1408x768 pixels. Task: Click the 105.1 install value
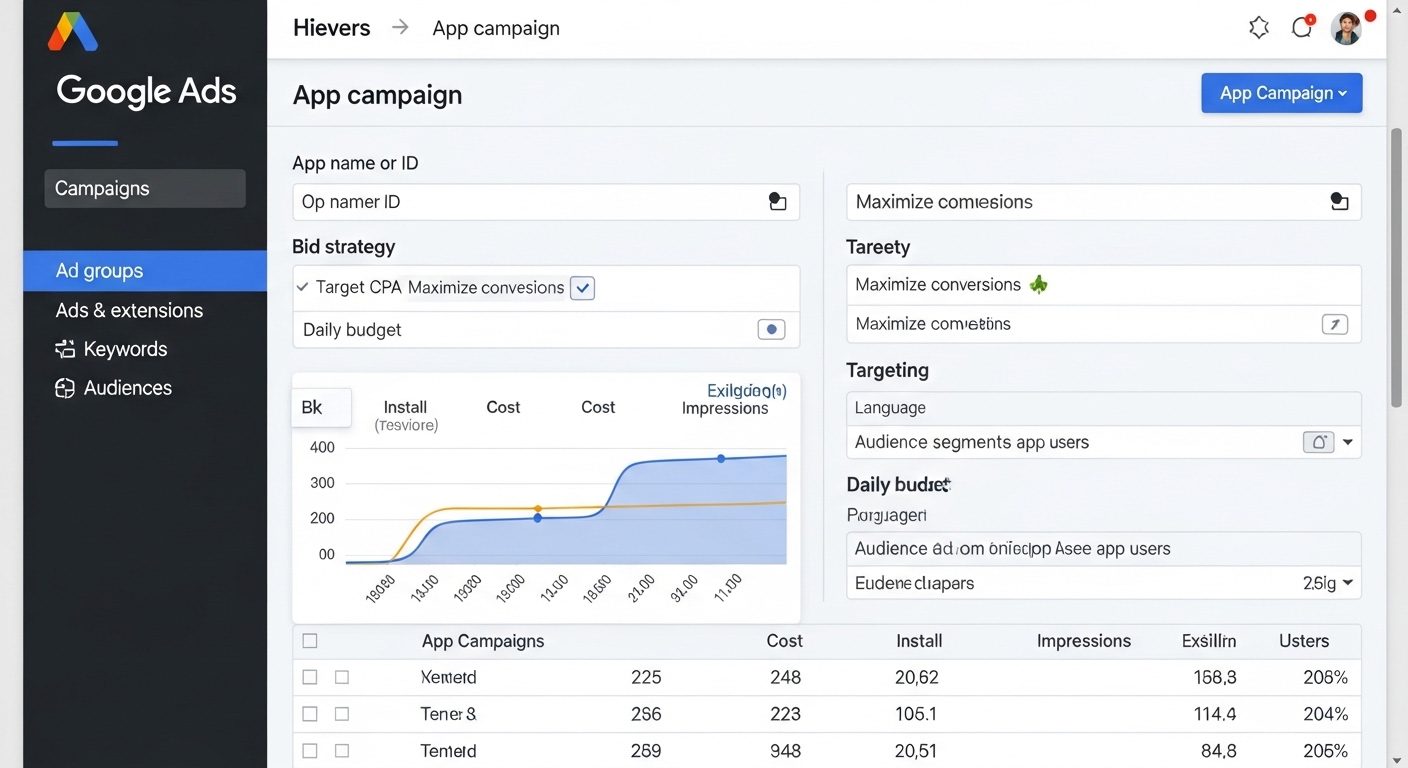(x=917, y=714)
